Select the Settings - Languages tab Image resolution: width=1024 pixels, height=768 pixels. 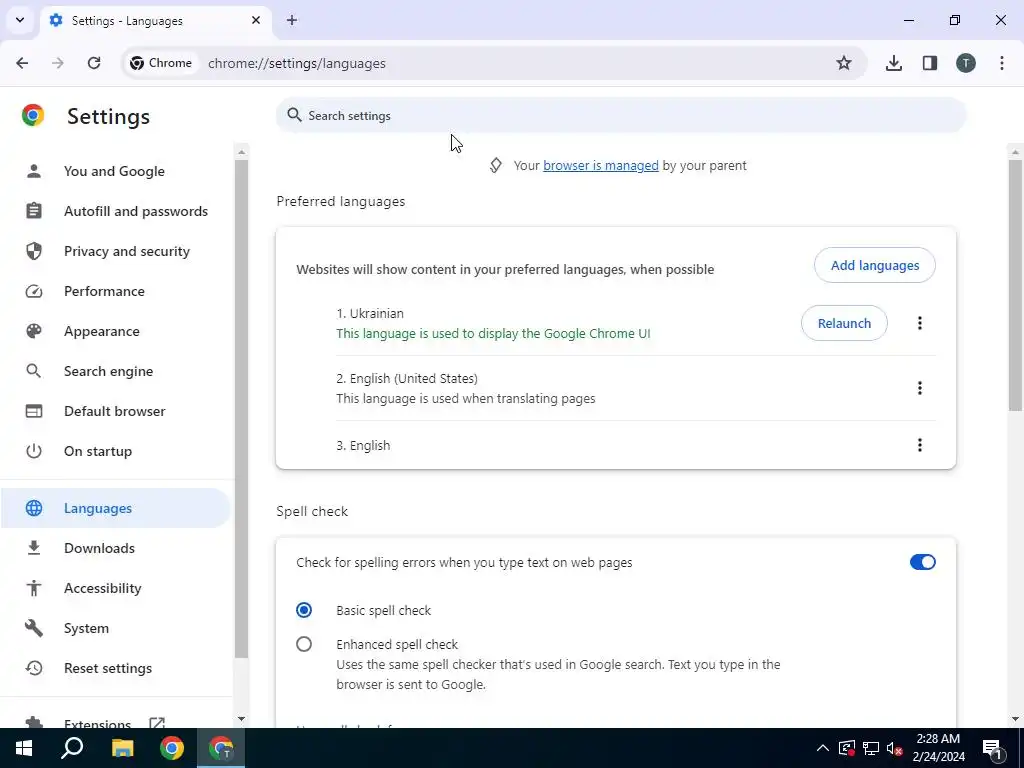(155, 20)
